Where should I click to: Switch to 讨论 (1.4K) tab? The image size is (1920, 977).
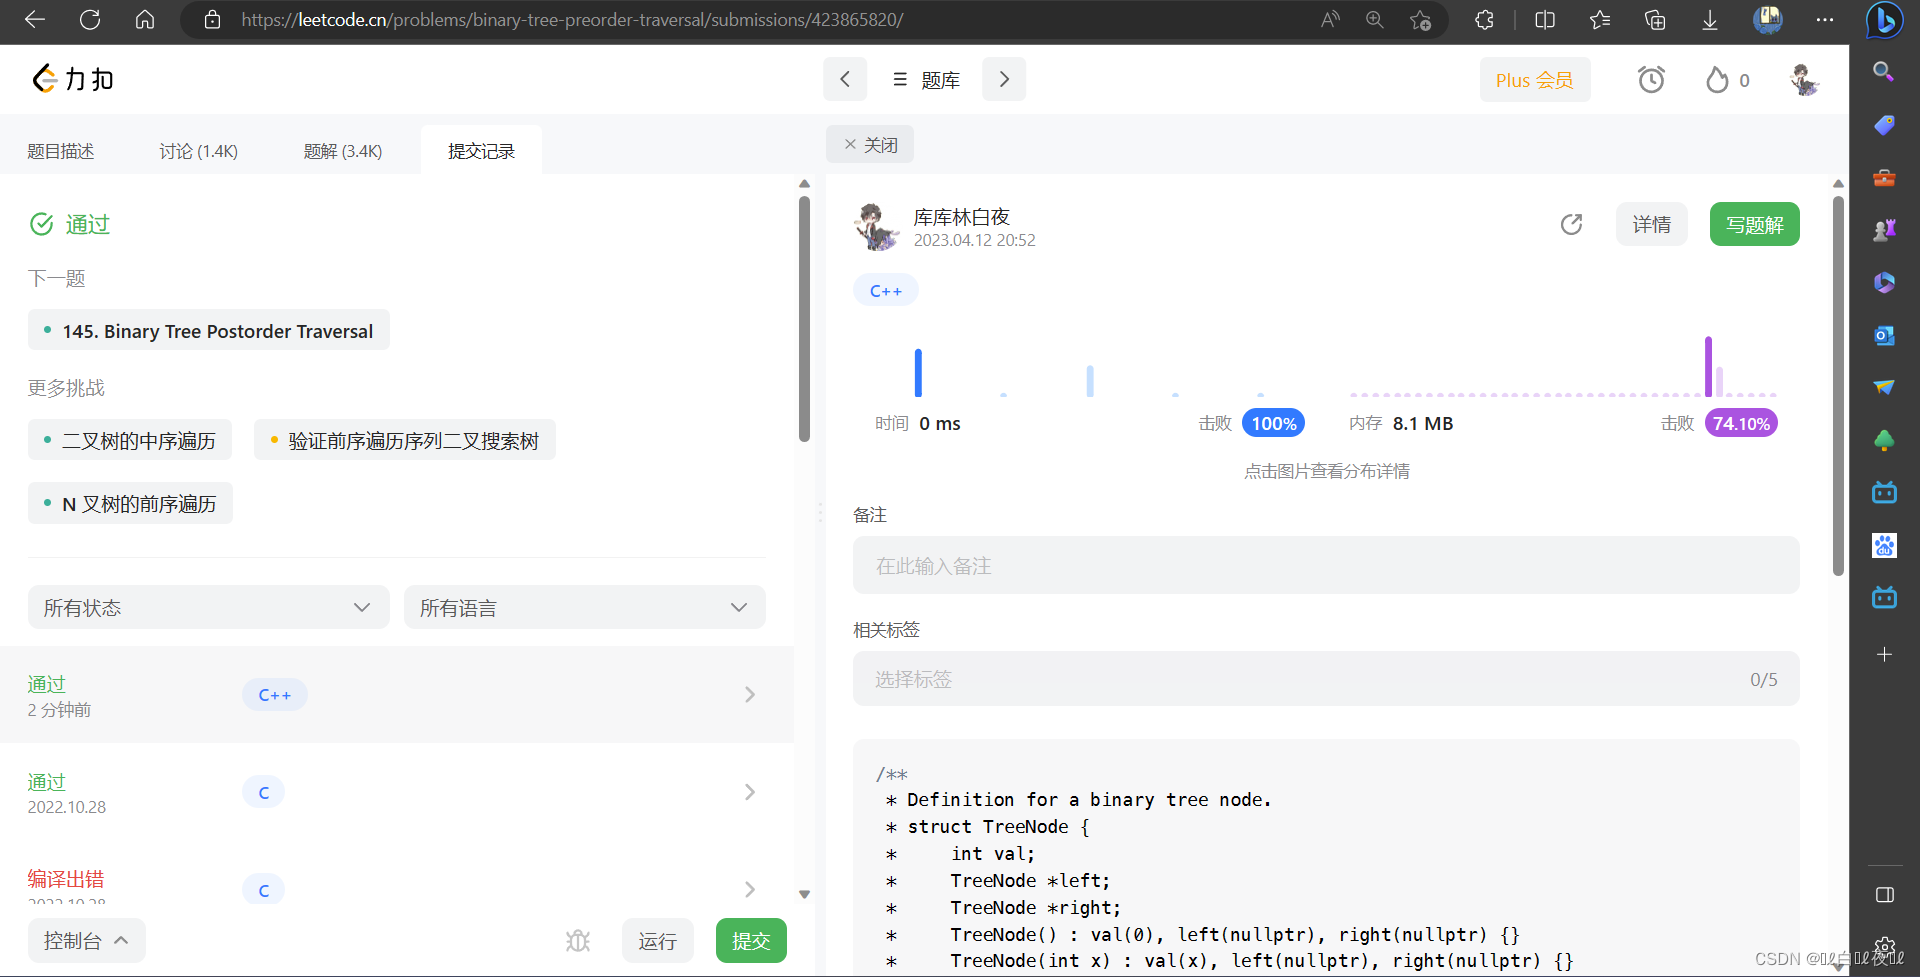(x=199, y=151)
